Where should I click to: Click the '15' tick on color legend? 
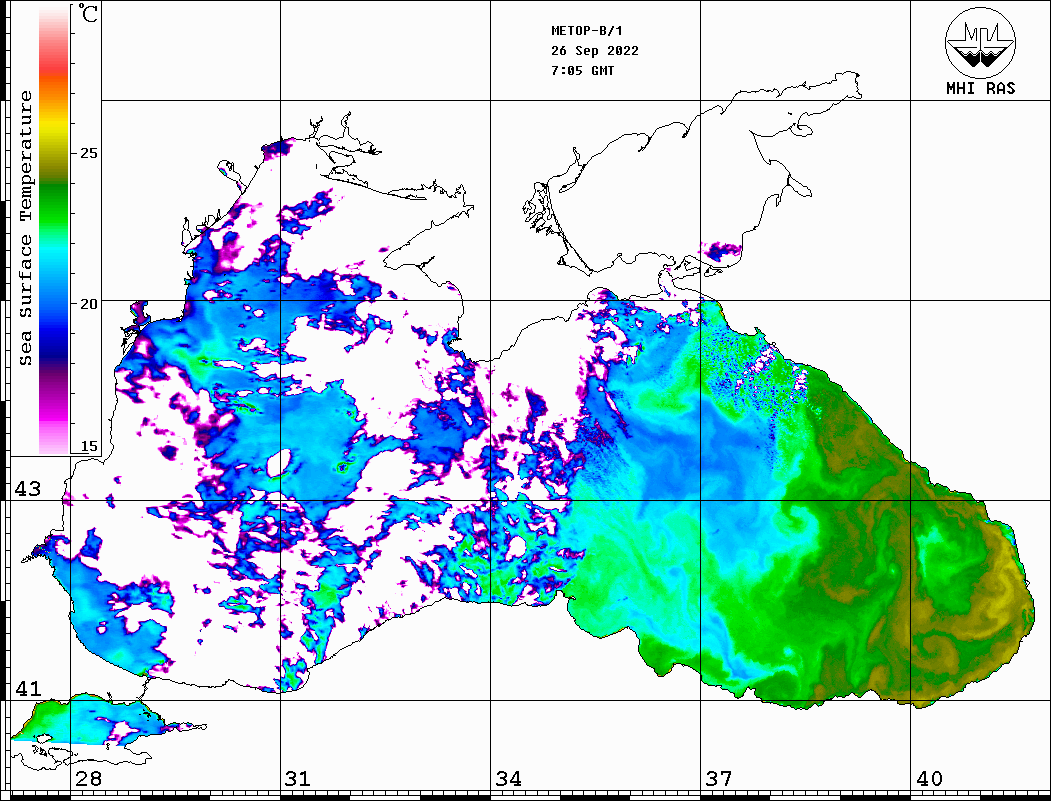point(88,446)
